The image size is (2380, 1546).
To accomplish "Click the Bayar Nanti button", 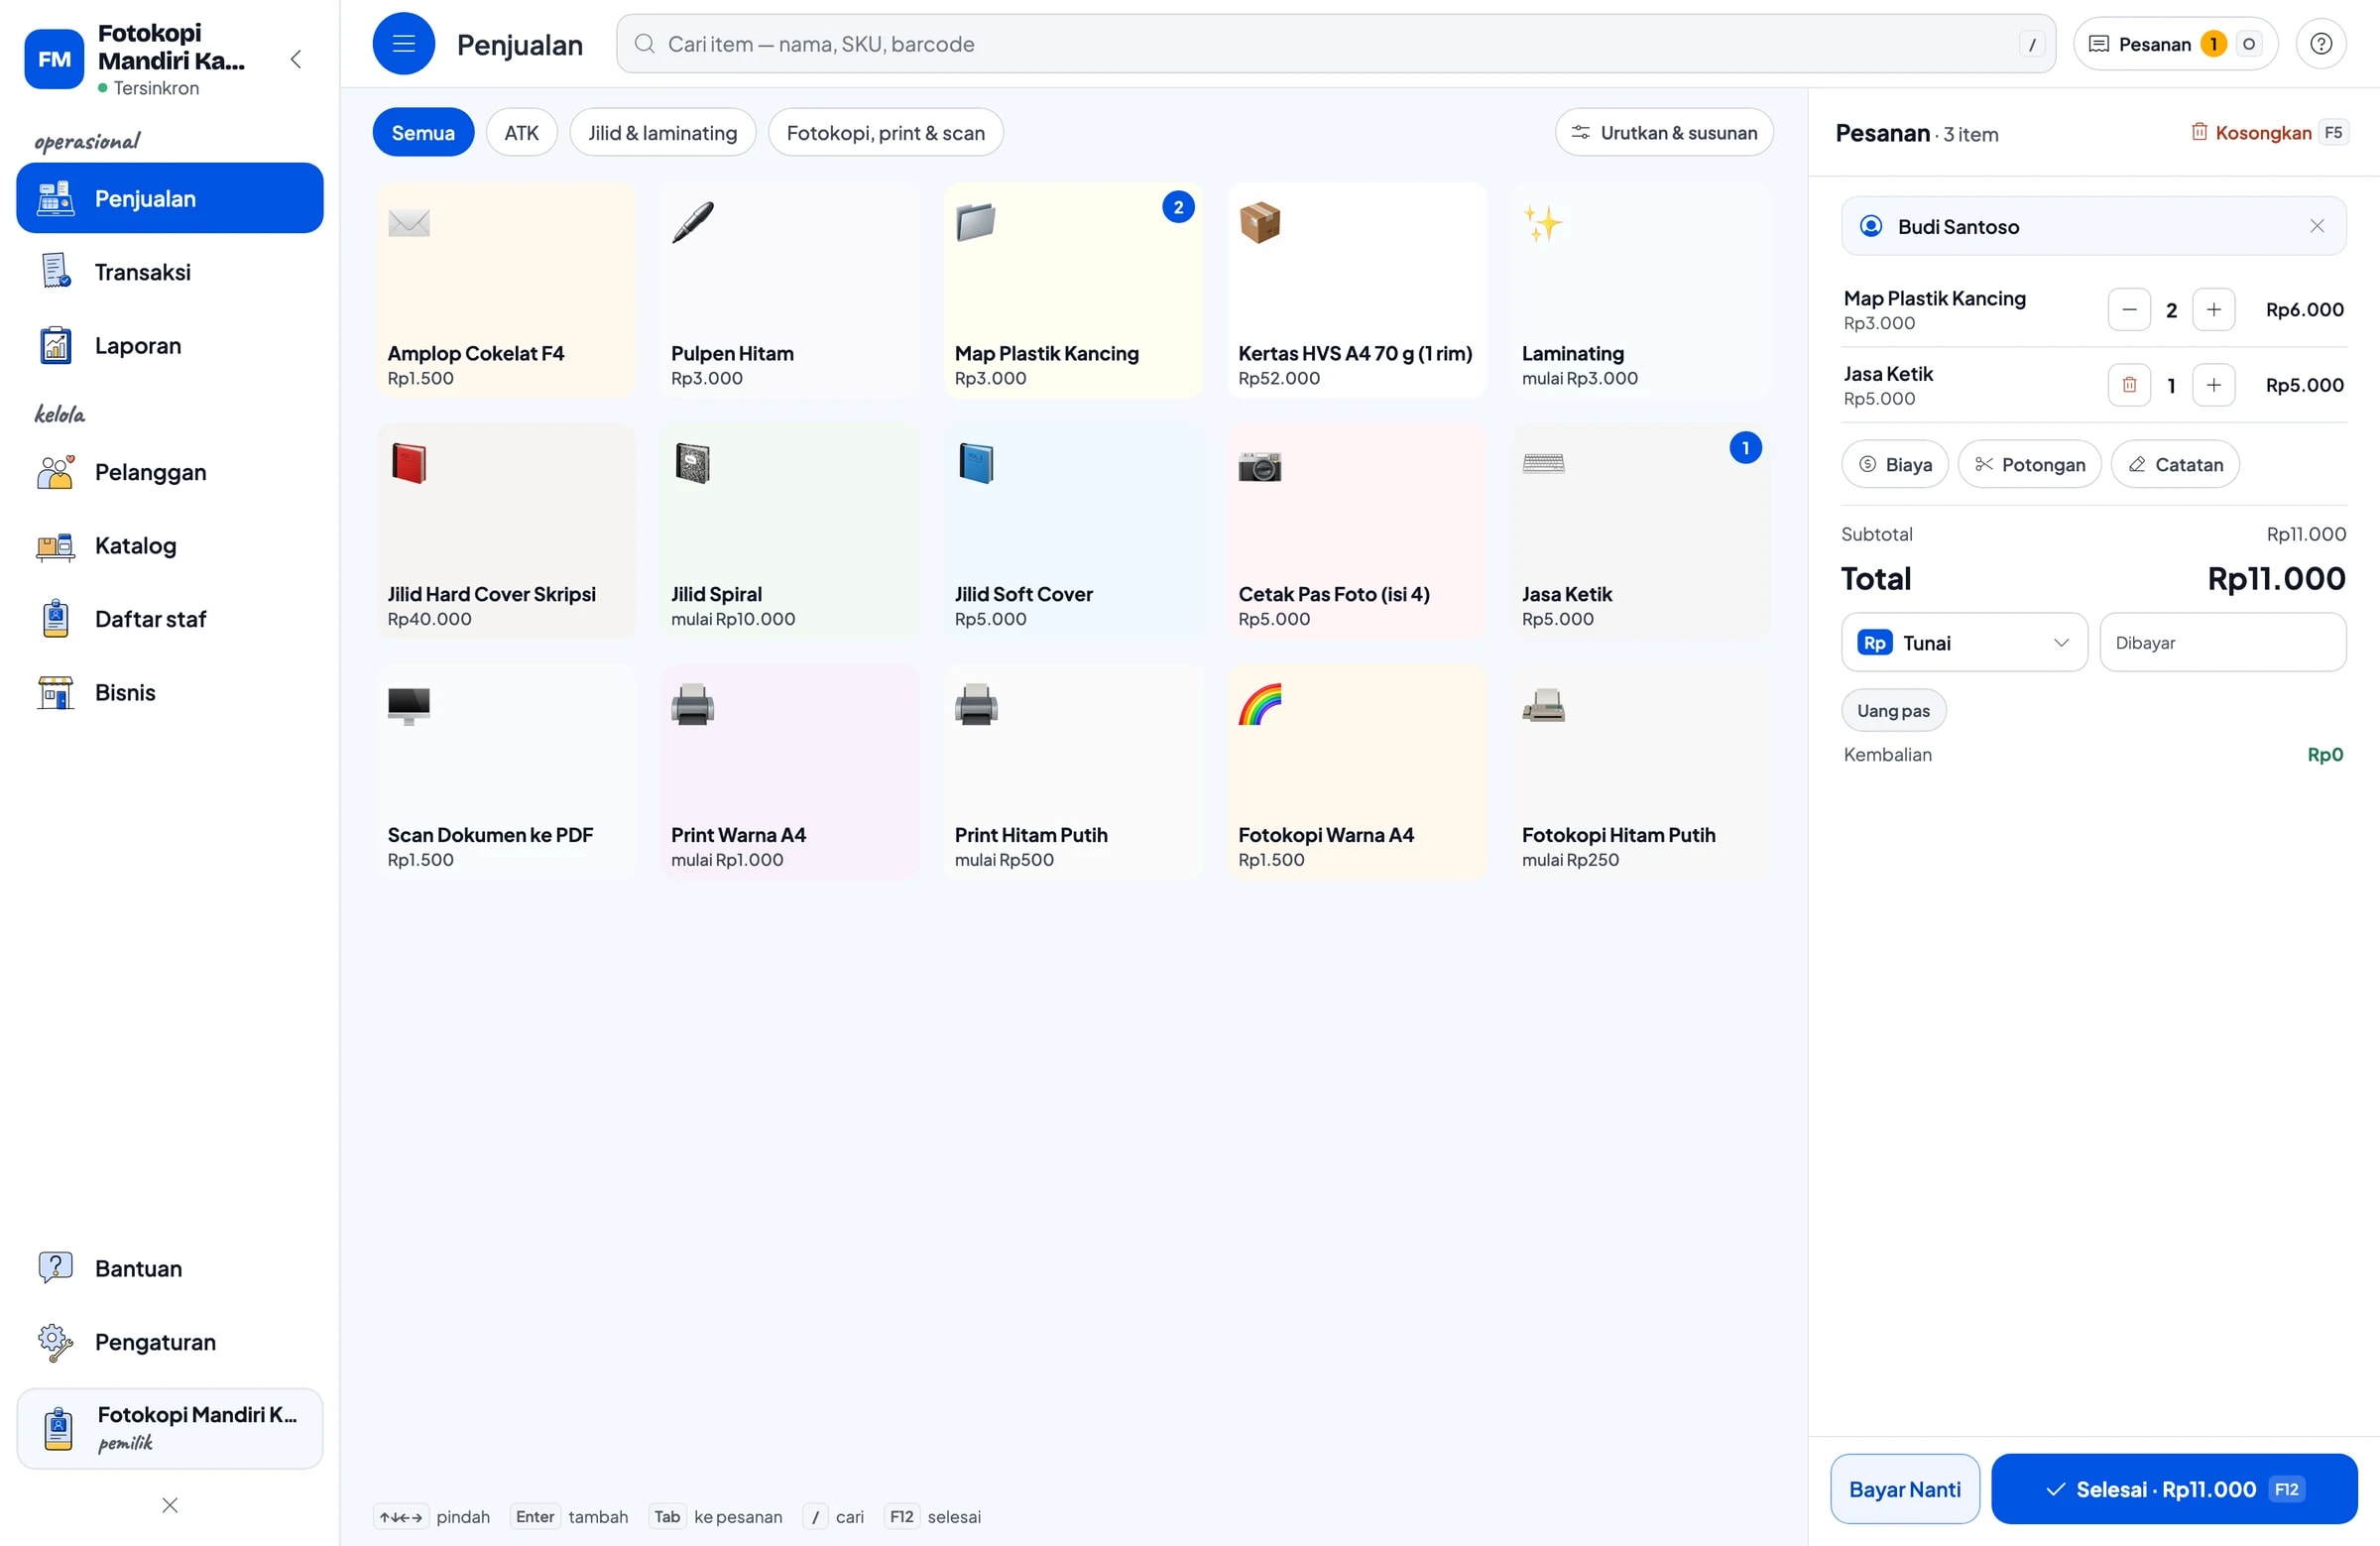I will point(1905,1489).
